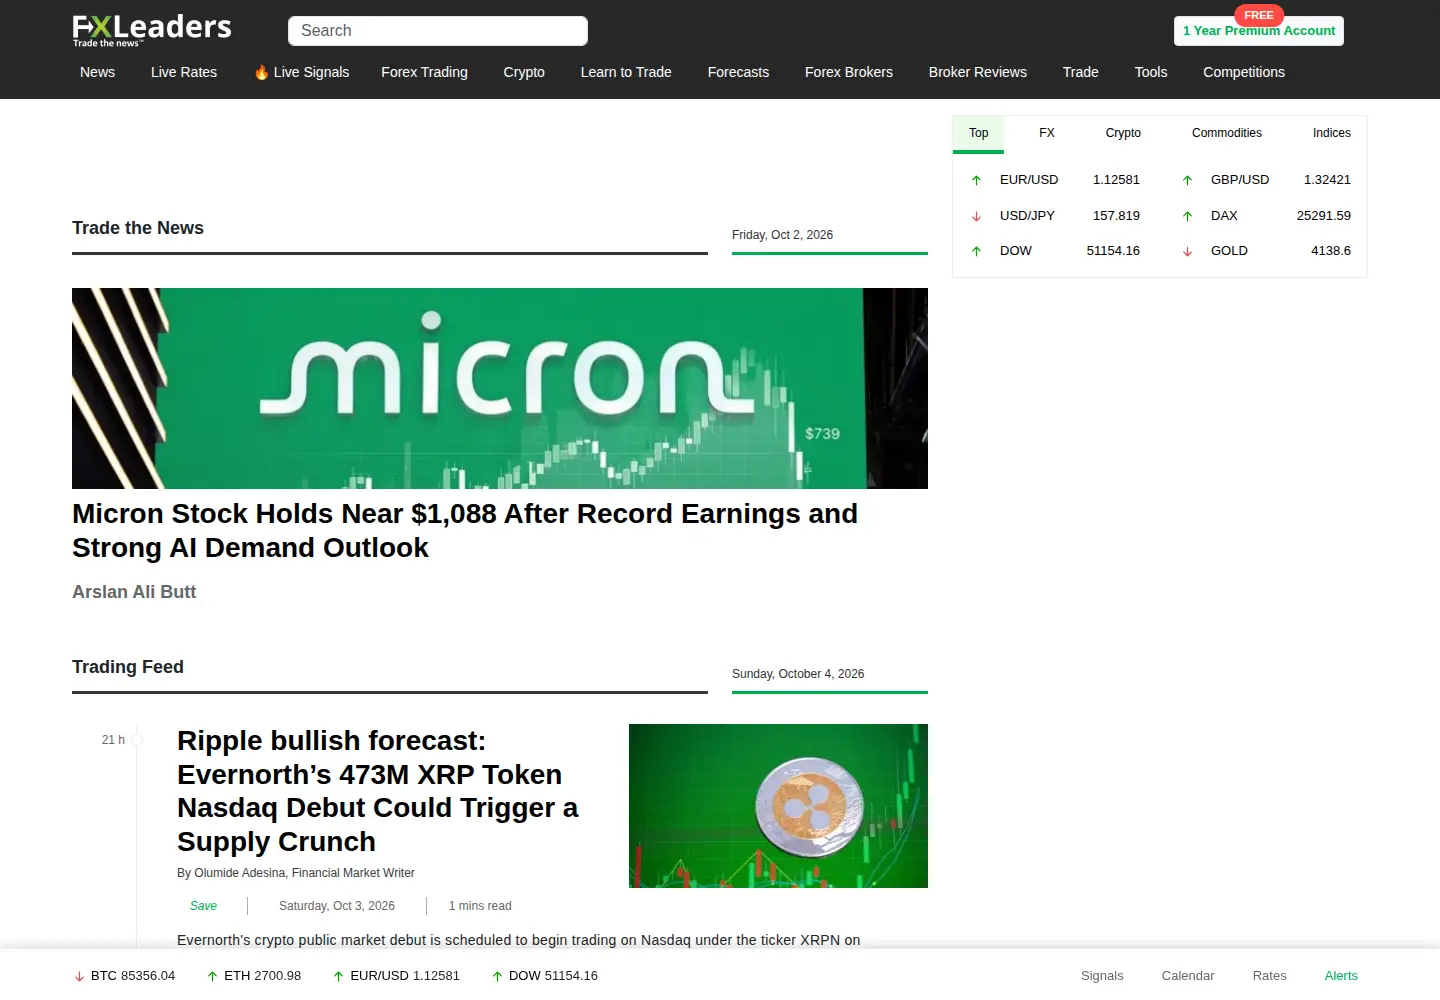Image resolution: width=1440 pixels, height=1000 pixels.
Task: Open the Trade menu item
Action: click(1080, 72)
